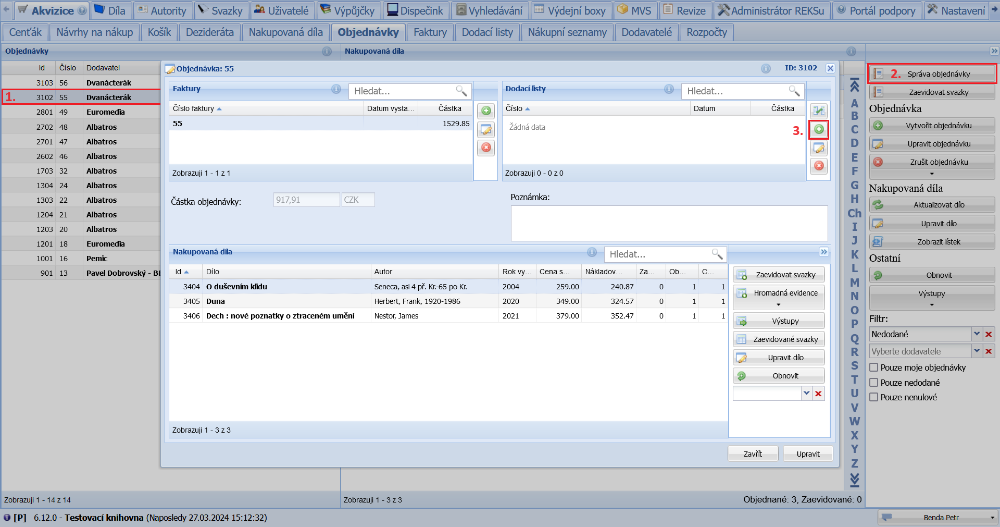1000x527 pixels.
Task: Clear the Nedodané filter with red X
Action: [x=989, y=334]
